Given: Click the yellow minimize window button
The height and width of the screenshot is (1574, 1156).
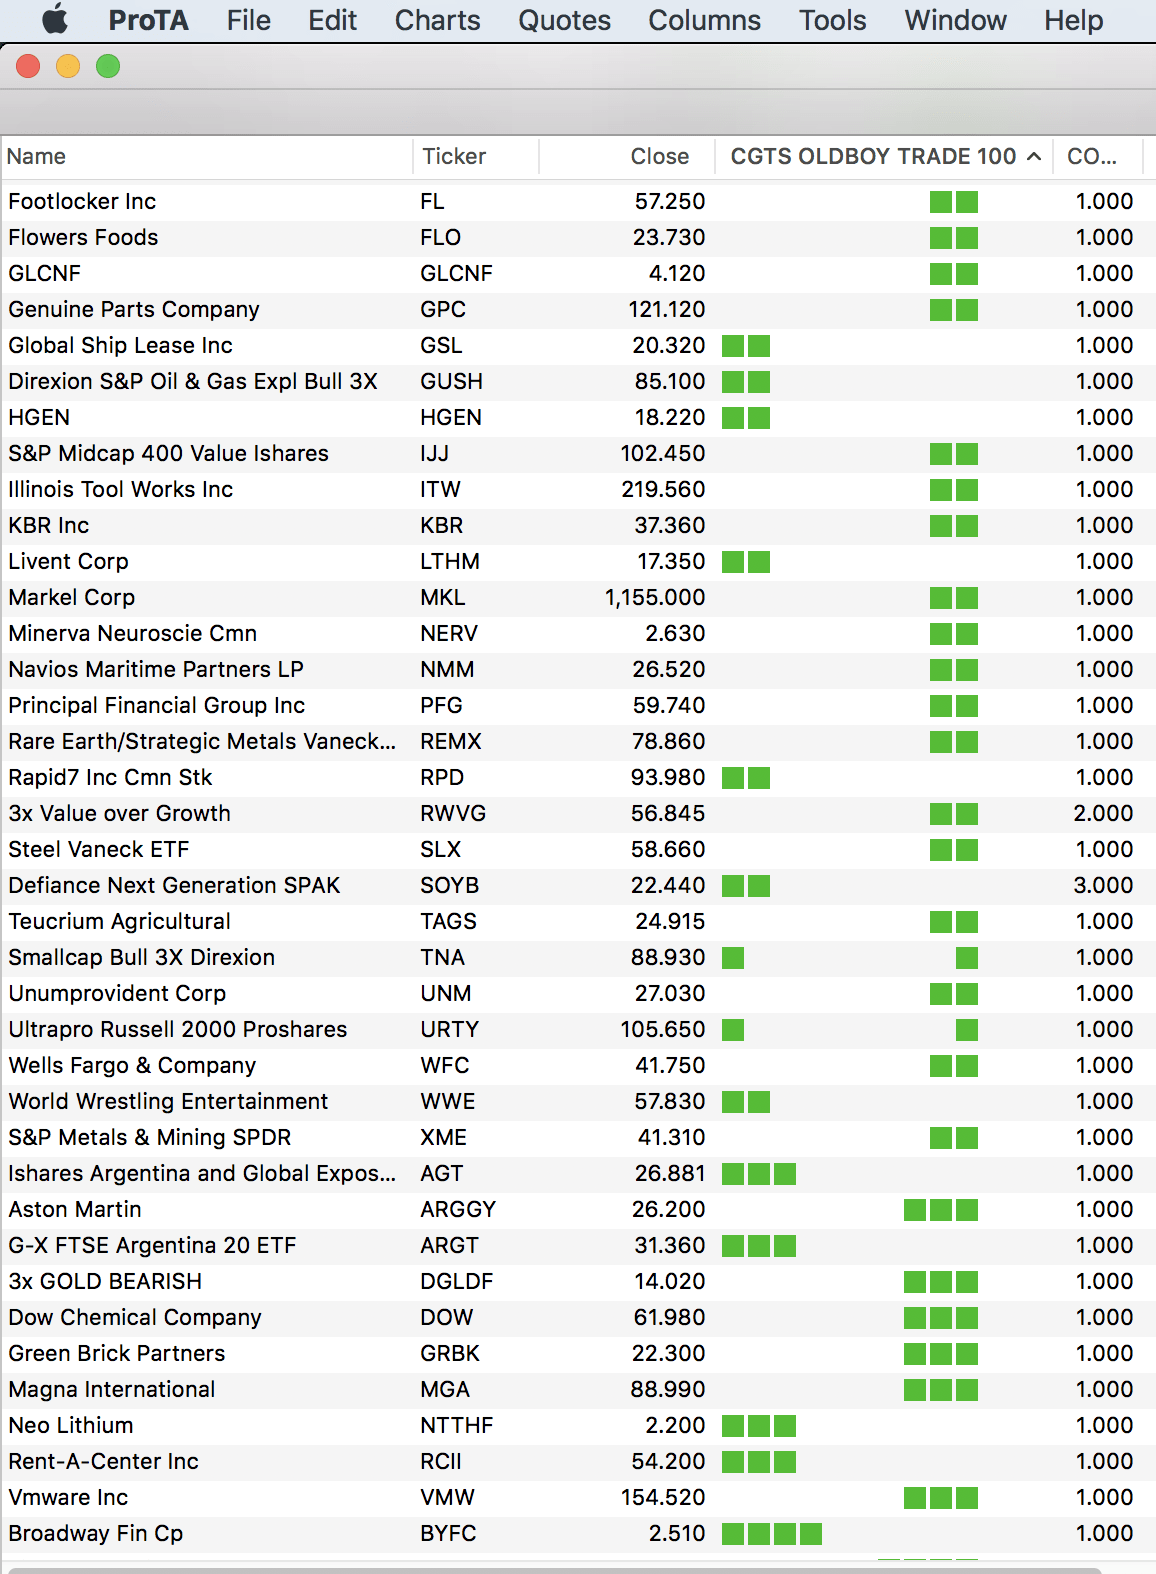Looking at the screenshot, I should [x=68, y=67].
